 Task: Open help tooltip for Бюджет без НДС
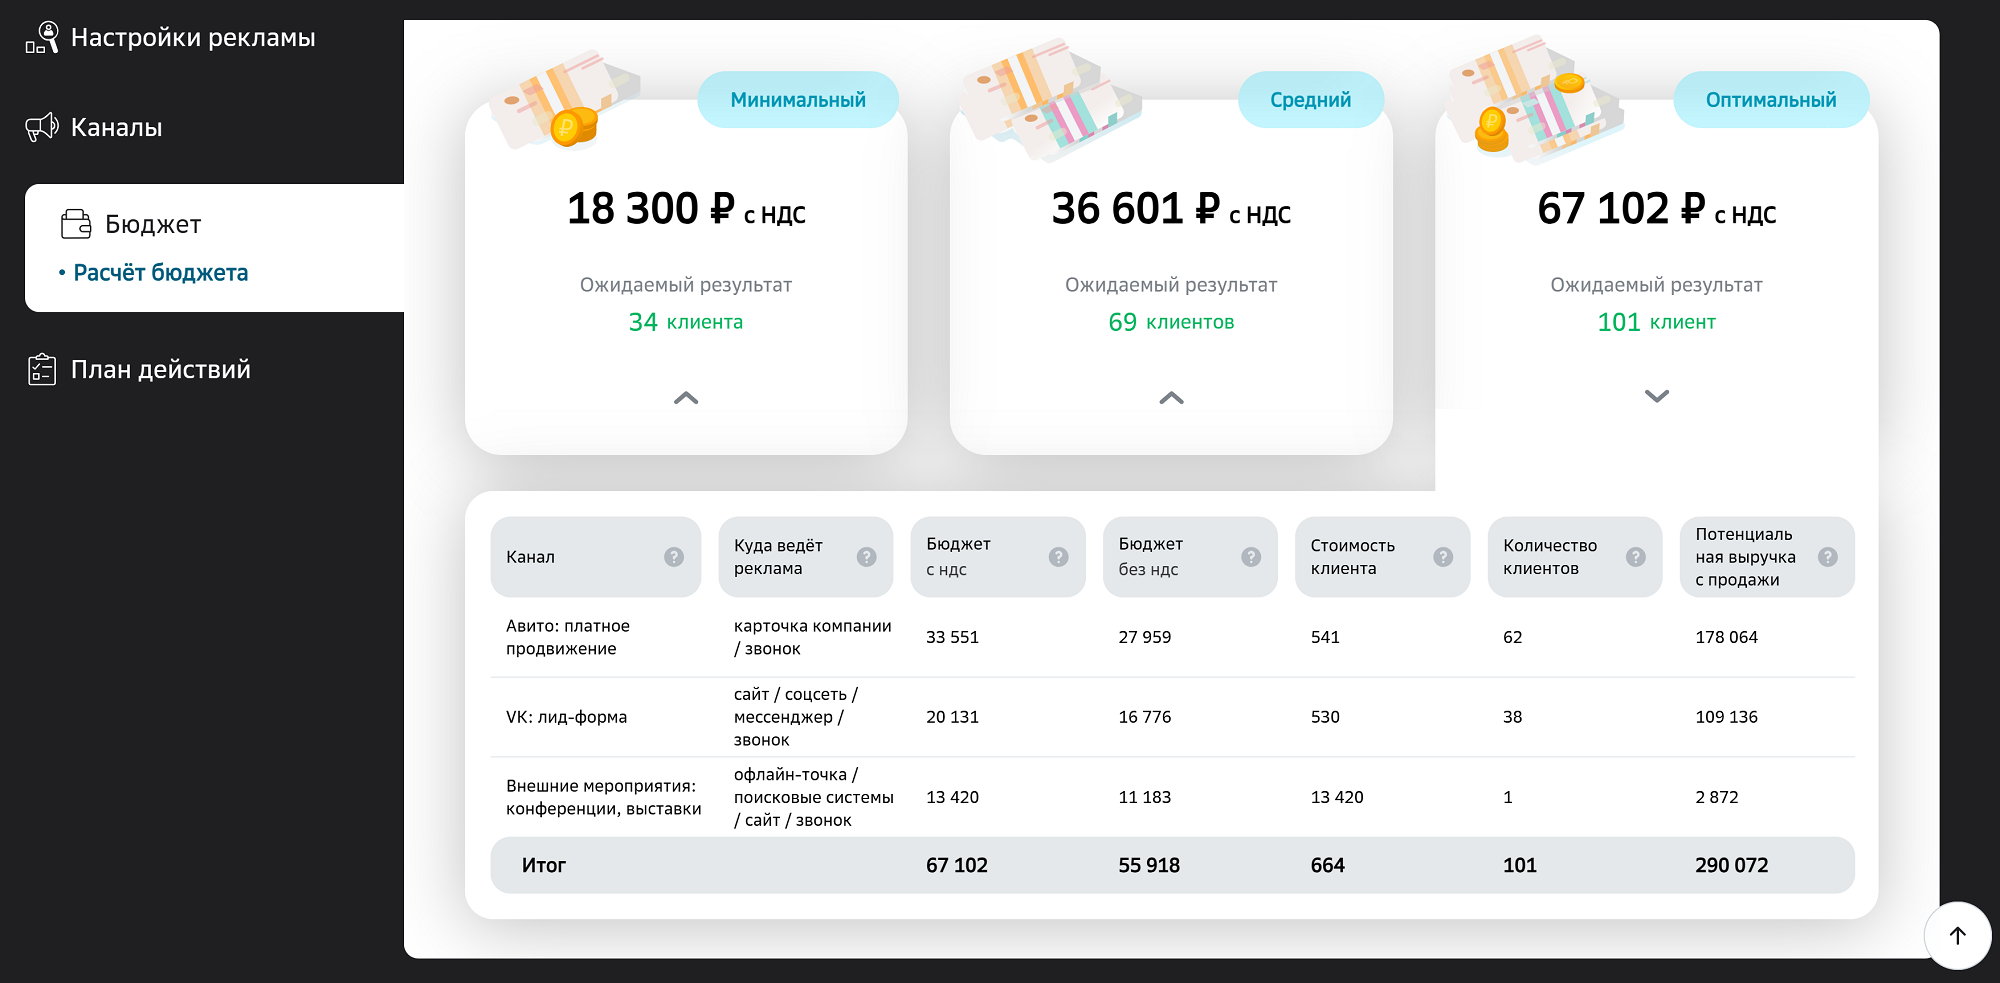click(1250, 557)
